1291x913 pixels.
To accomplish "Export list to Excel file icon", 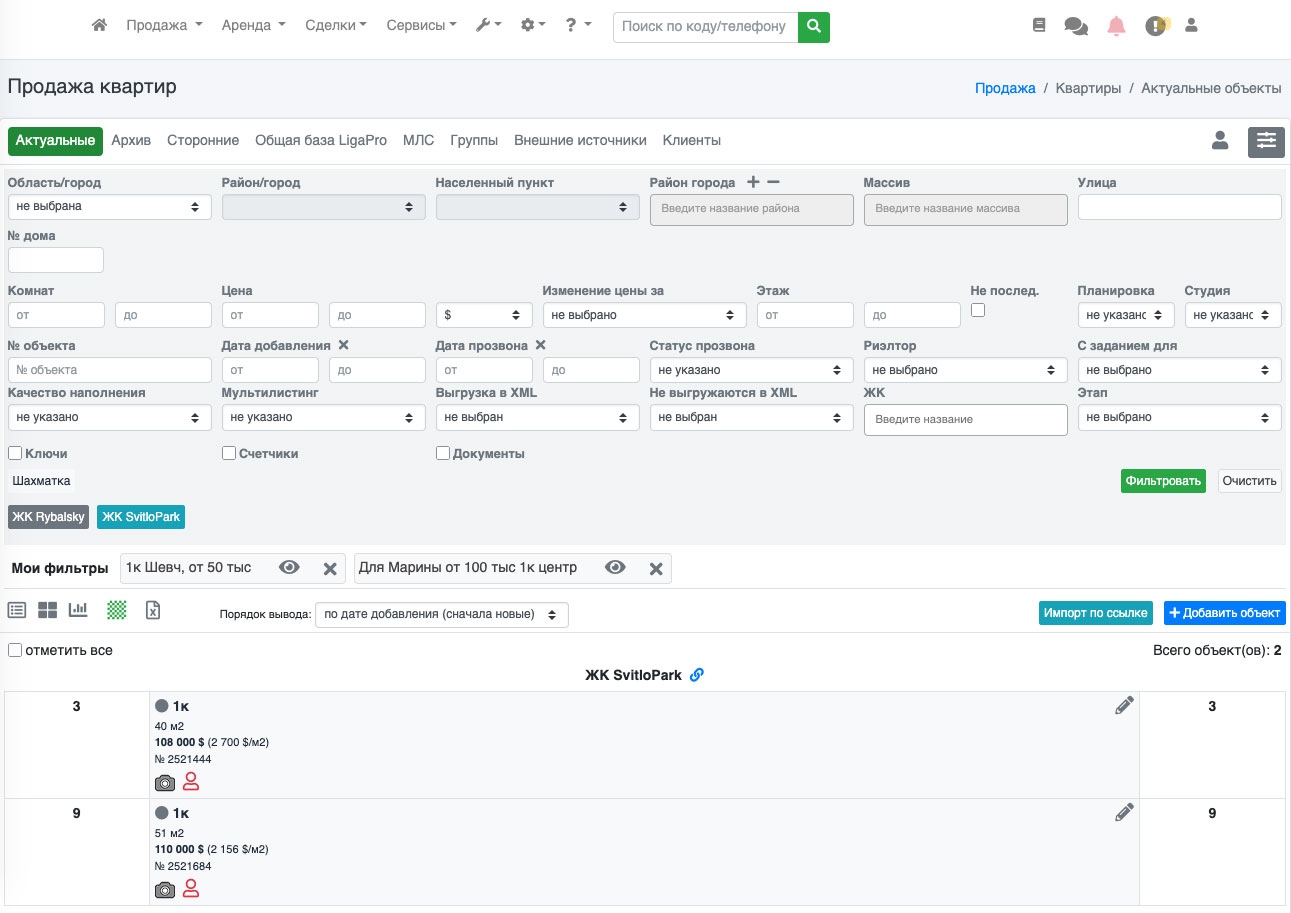I will (153, 610).
